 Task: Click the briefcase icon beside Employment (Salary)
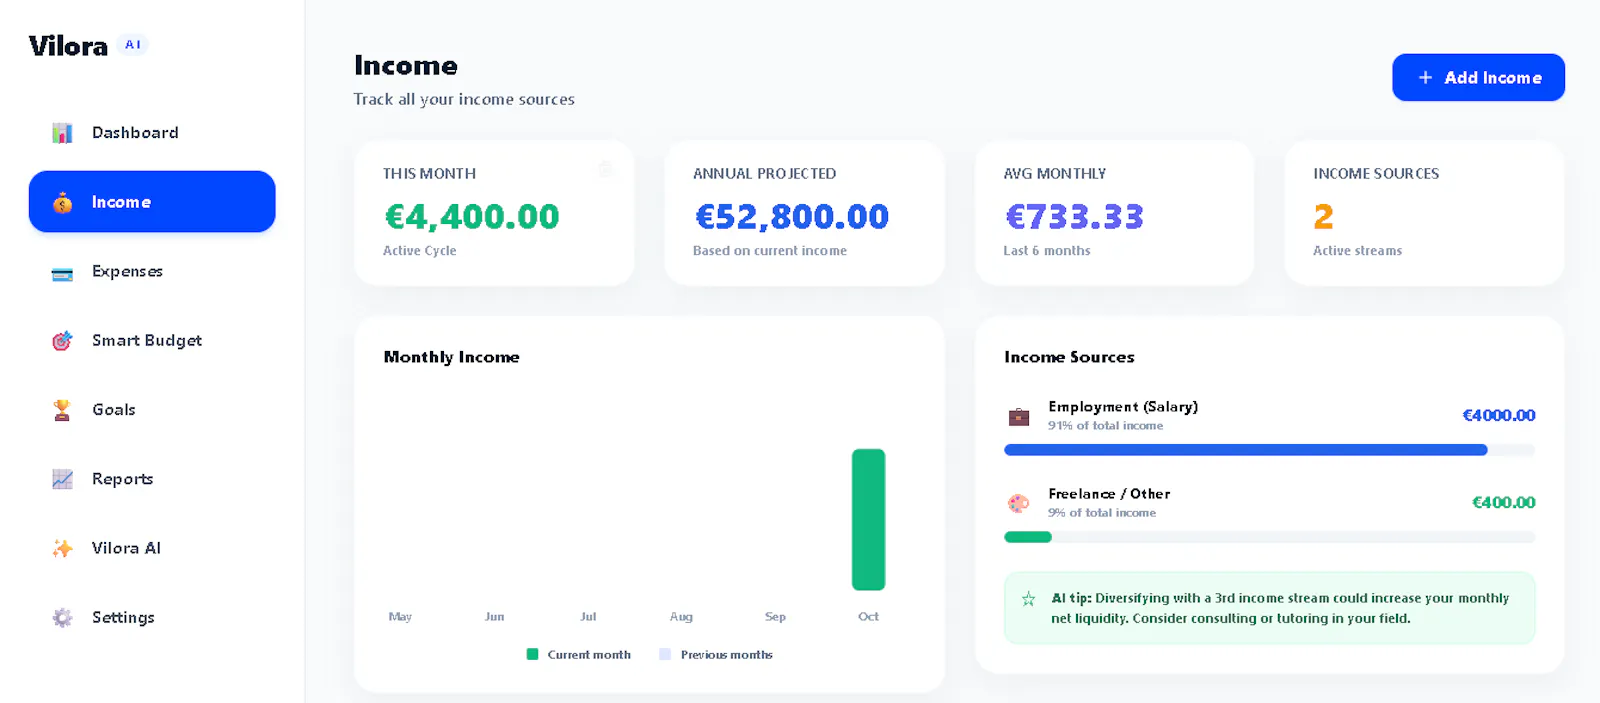tap(1019, 416)
